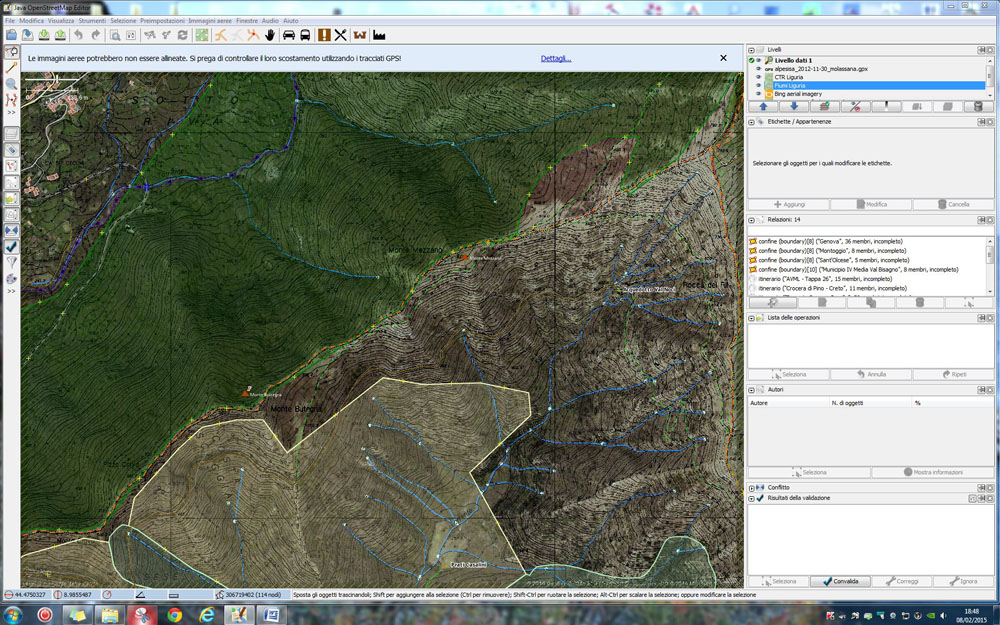This screenshot has height=625, width=1000.
Task: Collapse the Livelli panel
Action: [752, 49]
